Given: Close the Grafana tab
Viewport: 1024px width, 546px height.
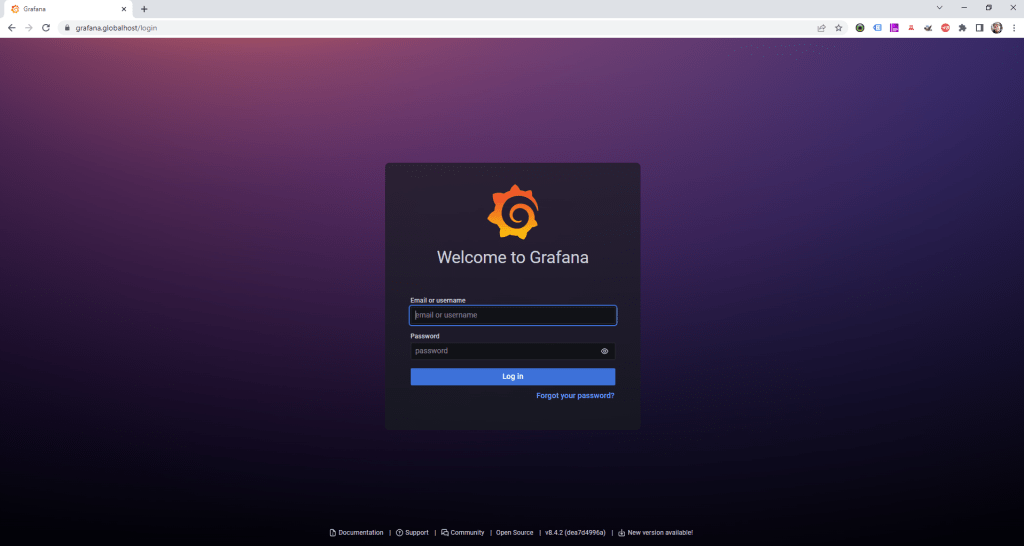Looking at the screenshot, I should (124, 9).
